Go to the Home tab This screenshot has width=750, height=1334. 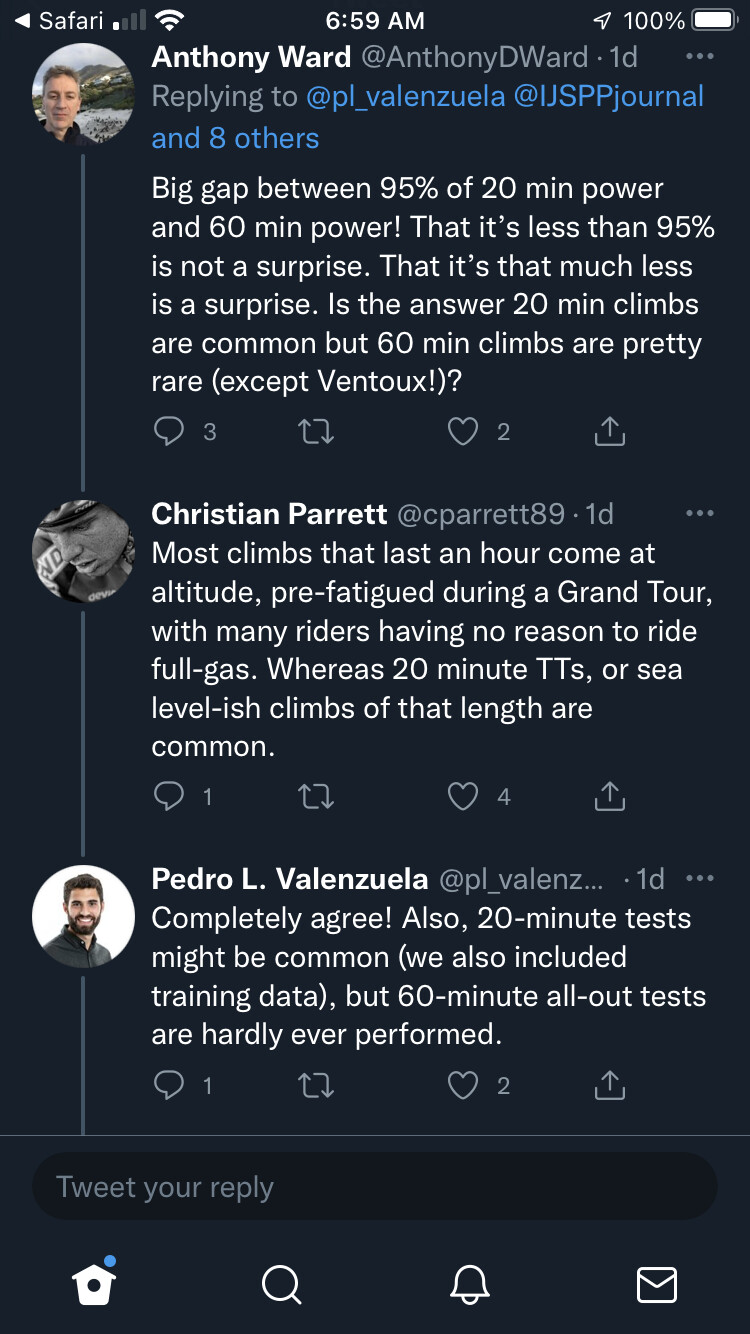coord(95,1283)
